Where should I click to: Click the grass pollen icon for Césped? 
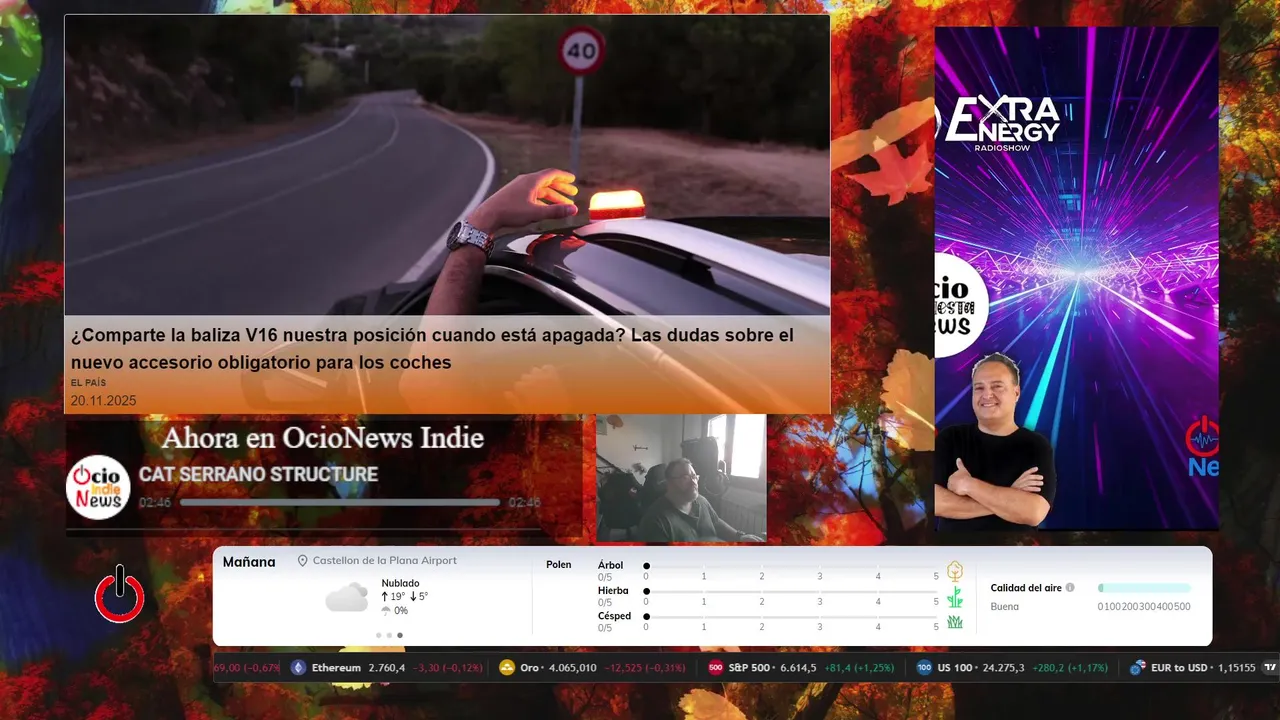(x=955, y=622)
